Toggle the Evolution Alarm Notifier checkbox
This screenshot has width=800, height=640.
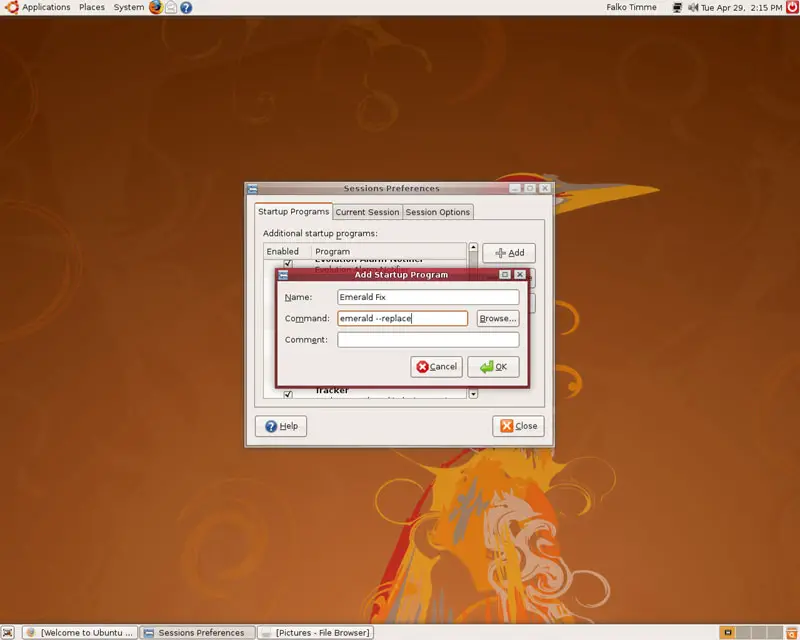pyautogui.click(x=288, y=263)
